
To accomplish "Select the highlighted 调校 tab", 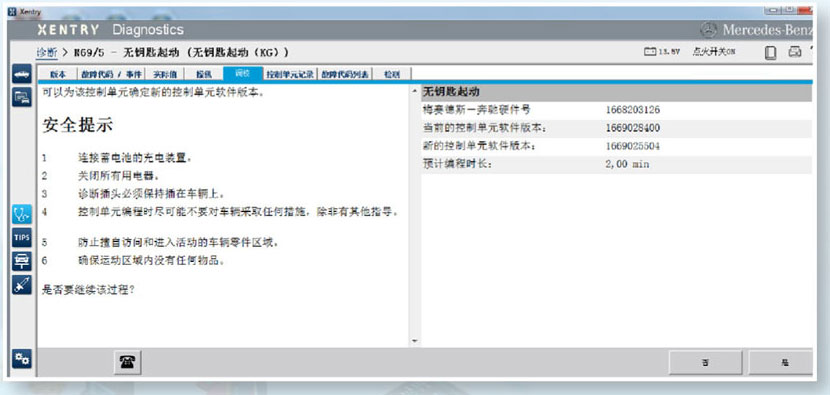I will 242,74.
